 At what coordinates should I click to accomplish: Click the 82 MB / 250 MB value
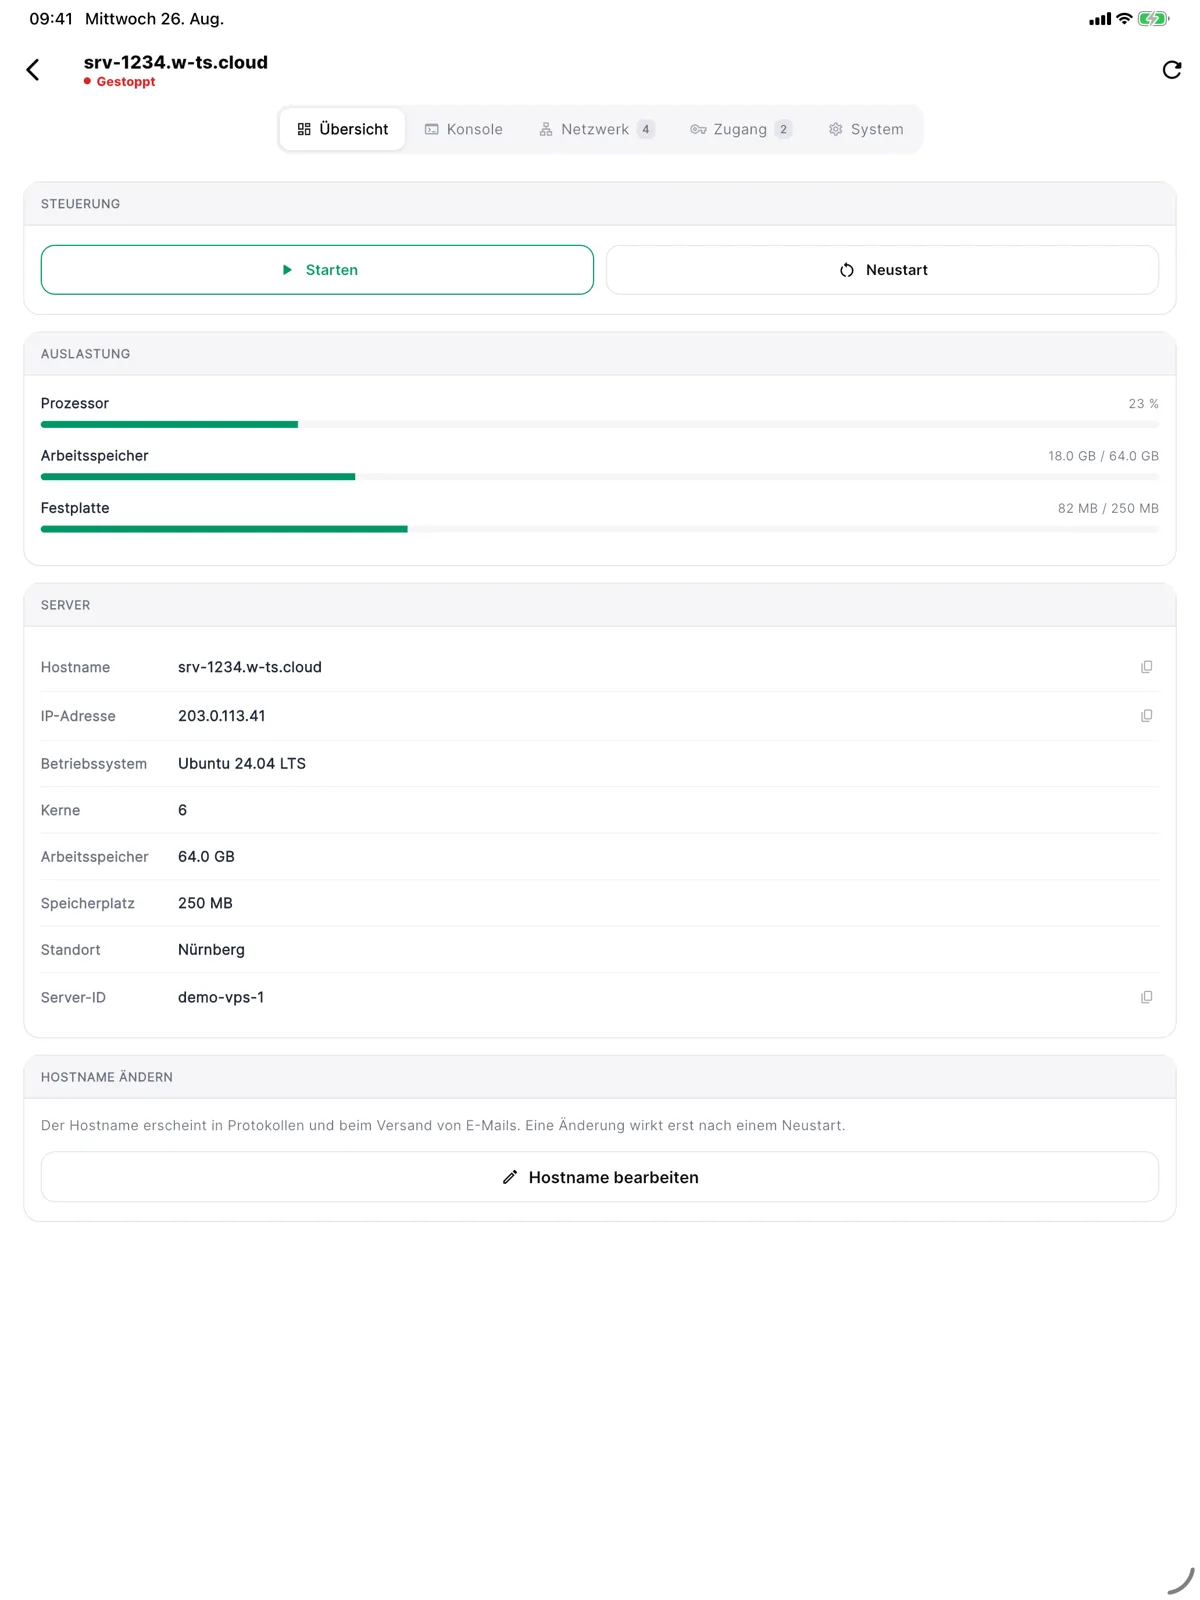(1109, 508)
